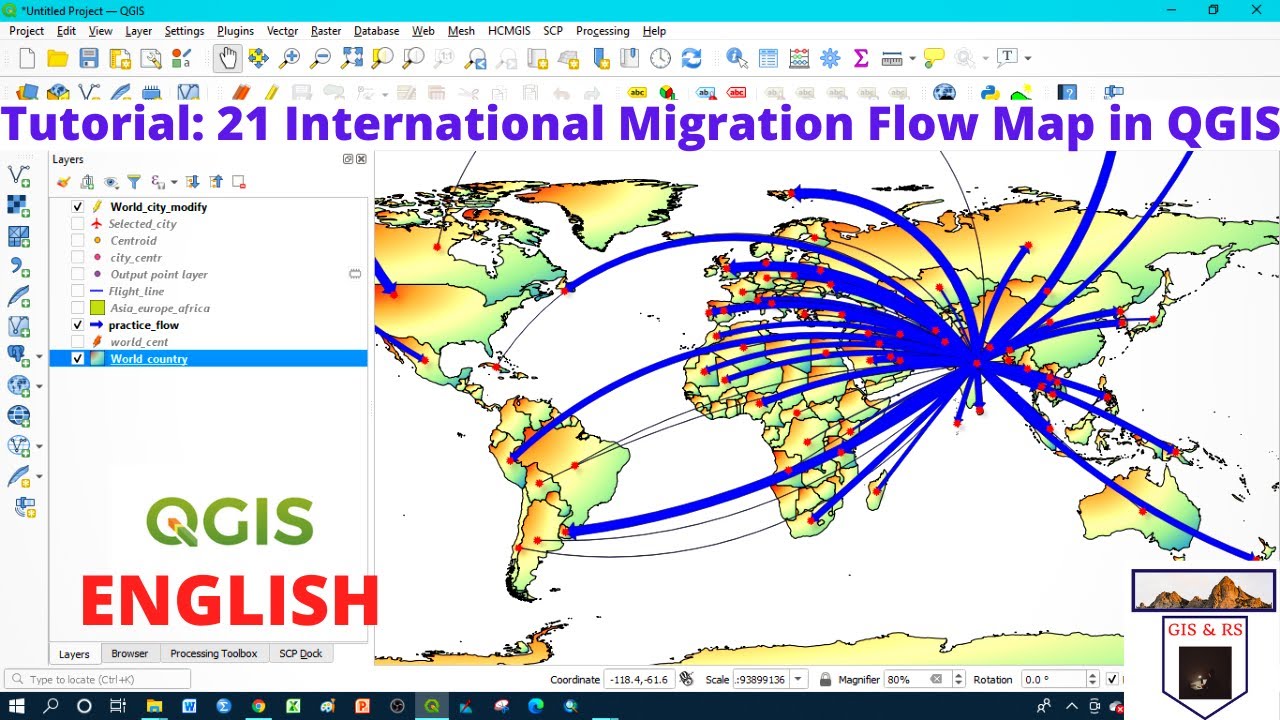
Task: Select the Measure ruler tool
Action: [892, 58]
